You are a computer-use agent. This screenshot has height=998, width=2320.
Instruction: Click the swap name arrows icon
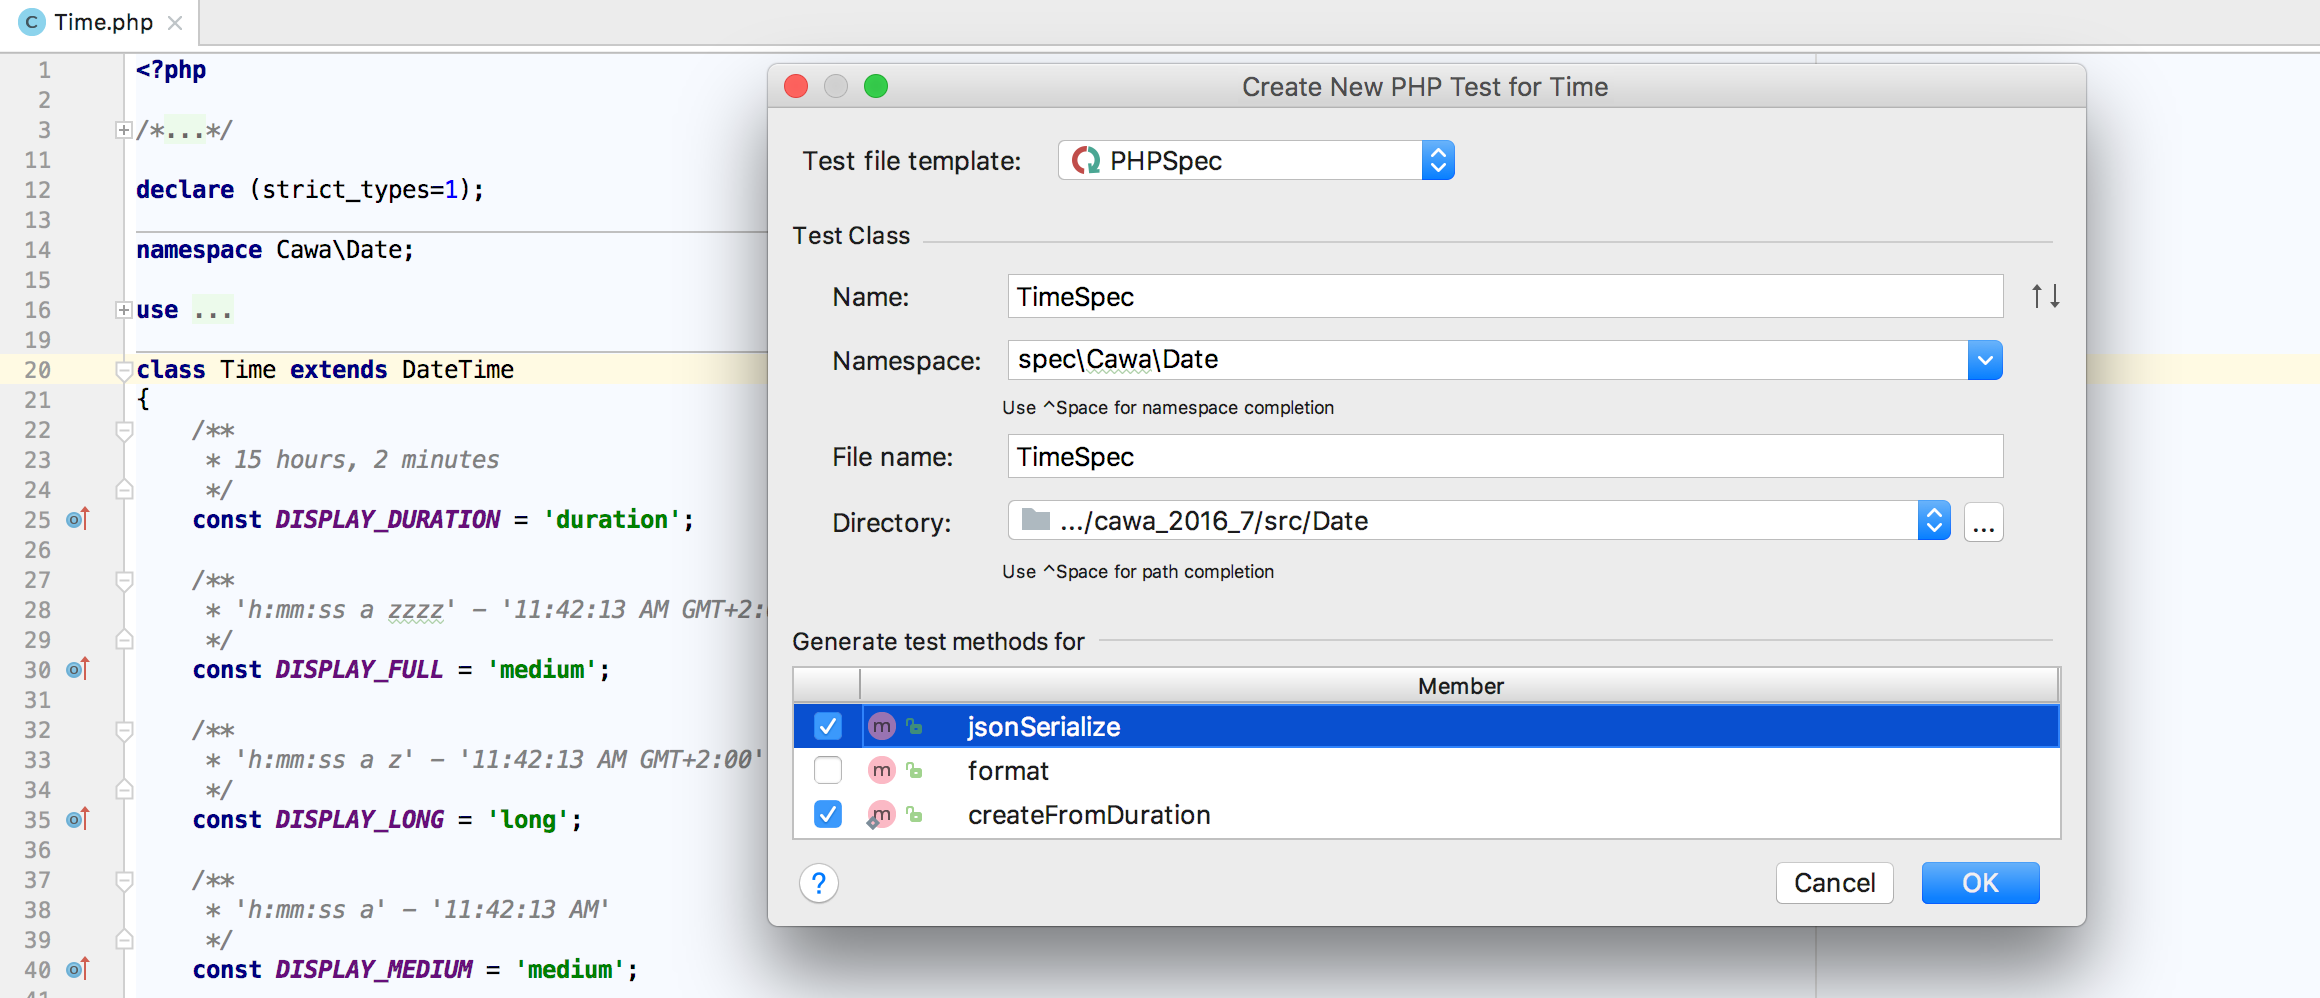tap(2045, 296)
